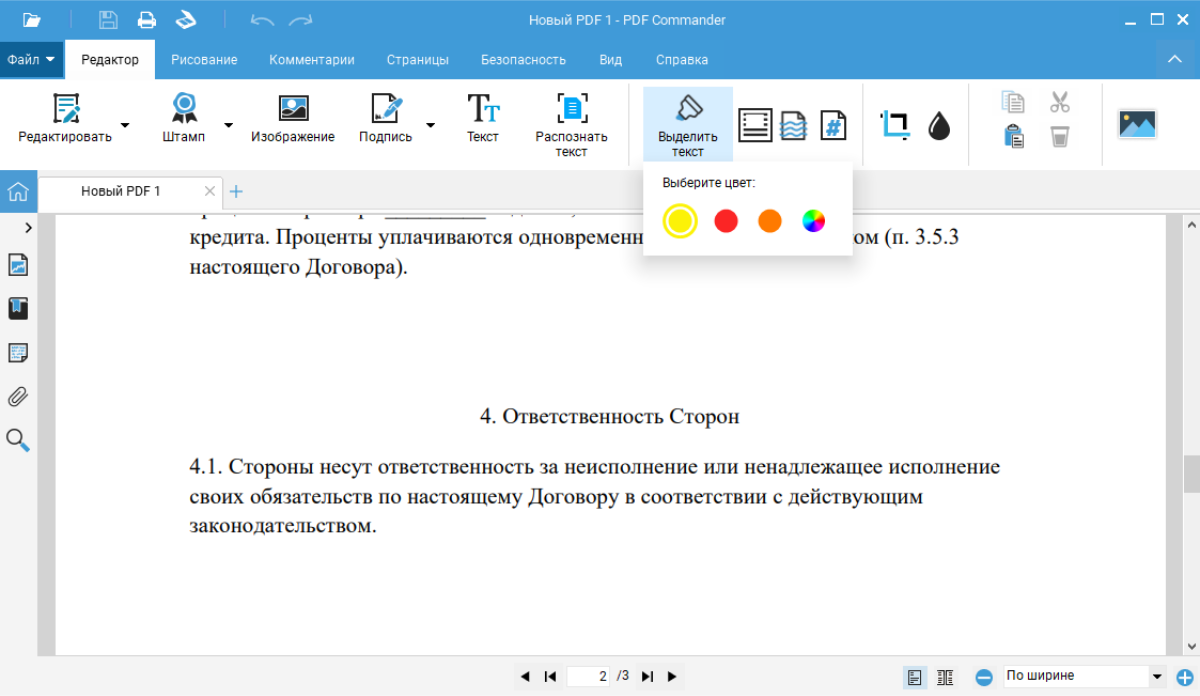Run Распознать текст OCR

tap(571, 125)
